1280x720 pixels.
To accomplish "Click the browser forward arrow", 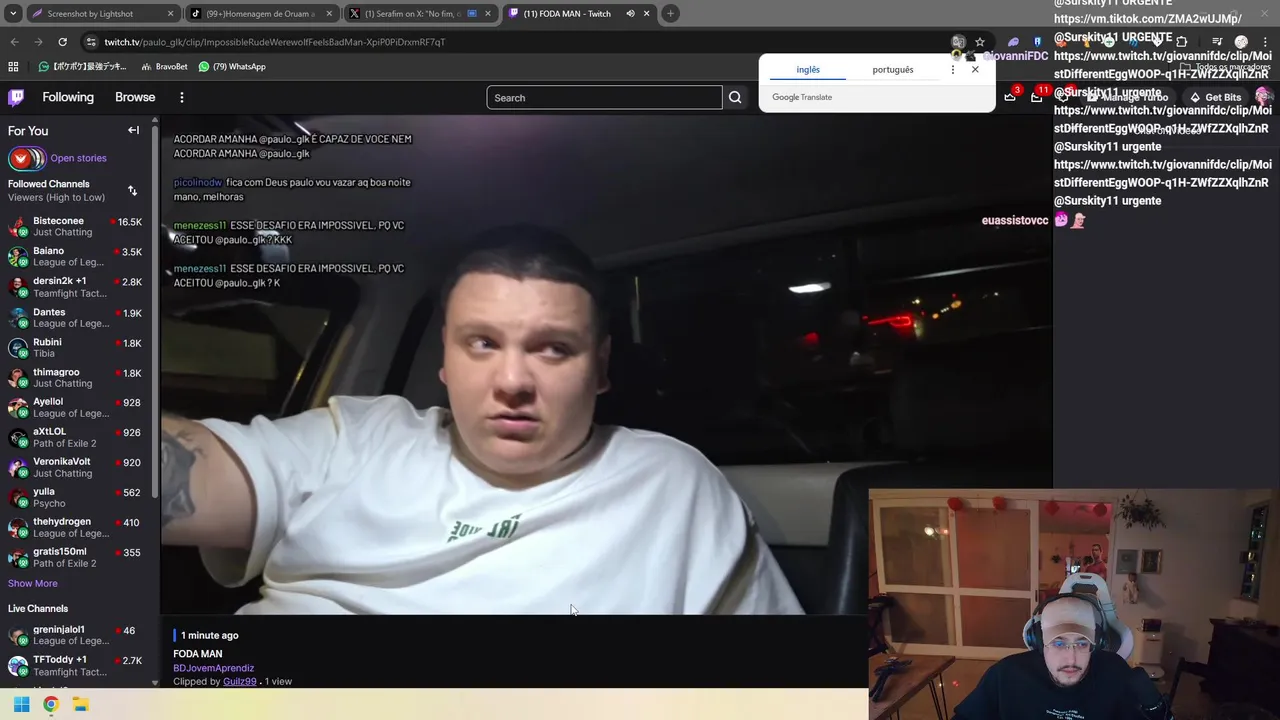I will click(38, 42).
